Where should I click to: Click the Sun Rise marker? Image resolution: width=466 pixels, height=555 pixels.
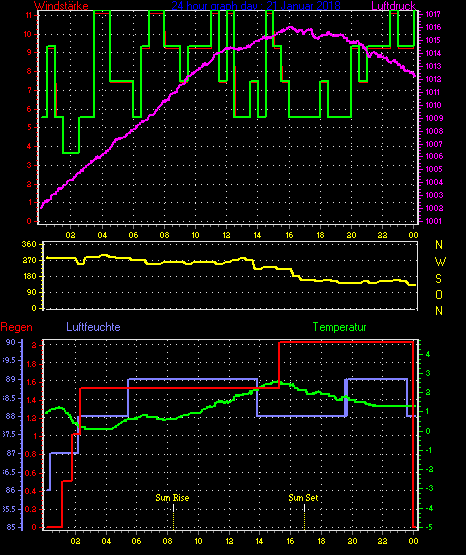click(173, 498)
